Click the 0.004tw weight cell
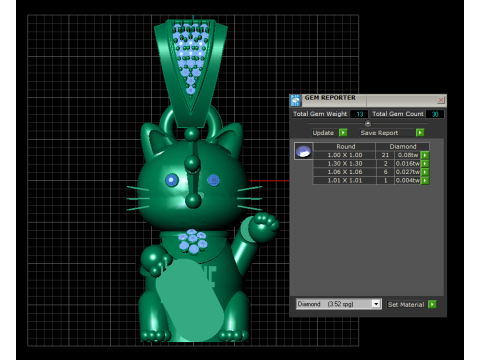 coord(407,181)
